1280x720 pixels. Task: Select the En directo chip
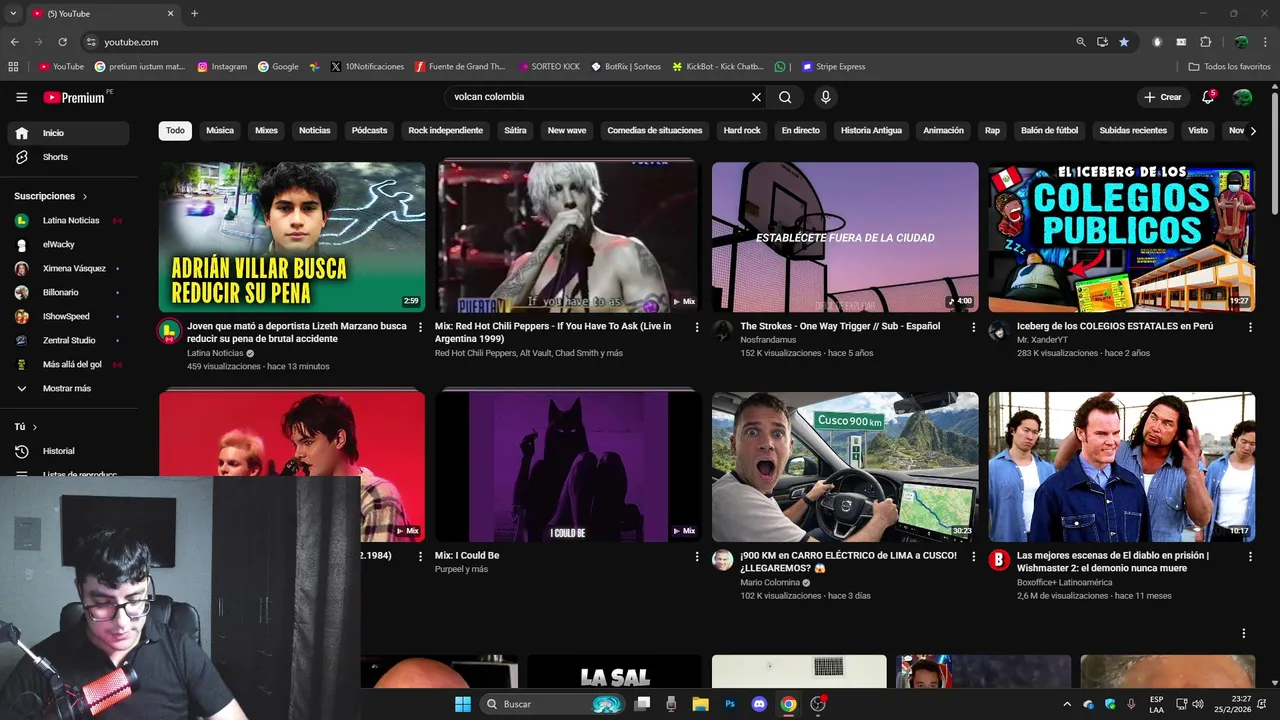tap(800, 130)
